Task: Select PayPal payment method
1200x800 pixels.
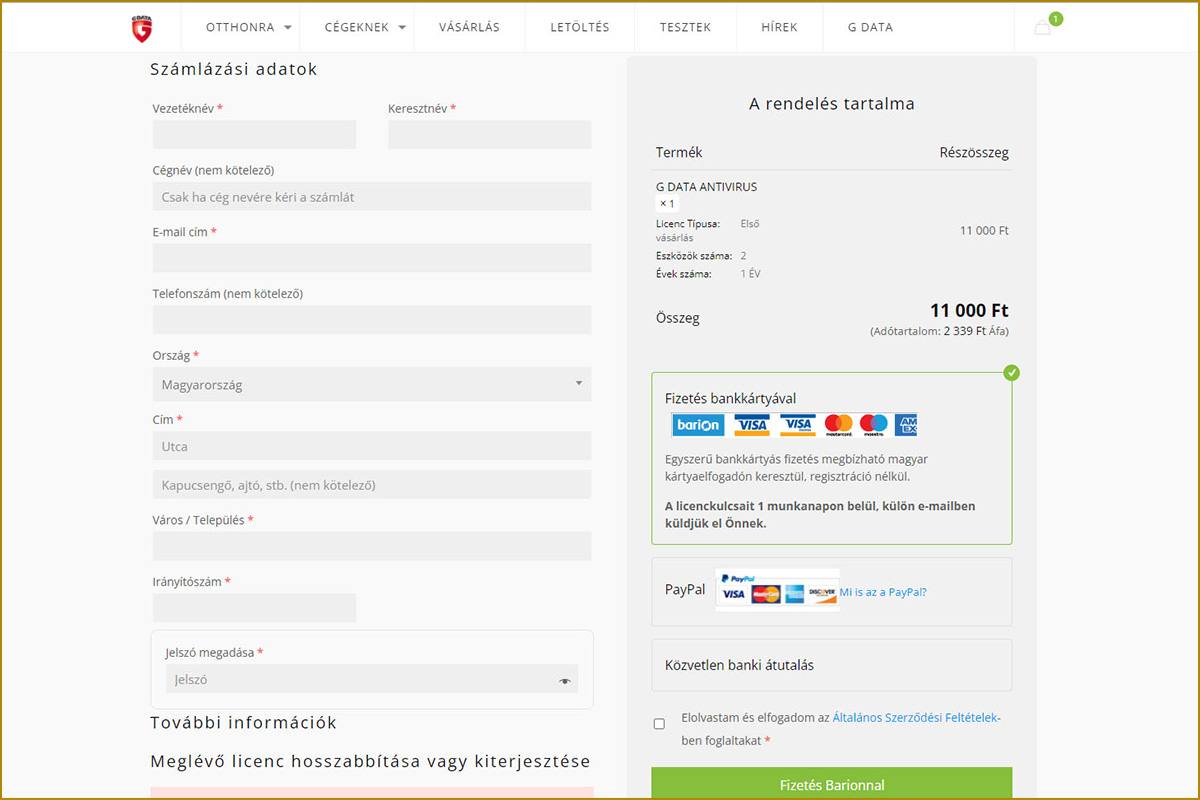Action: tap(685, 590)
